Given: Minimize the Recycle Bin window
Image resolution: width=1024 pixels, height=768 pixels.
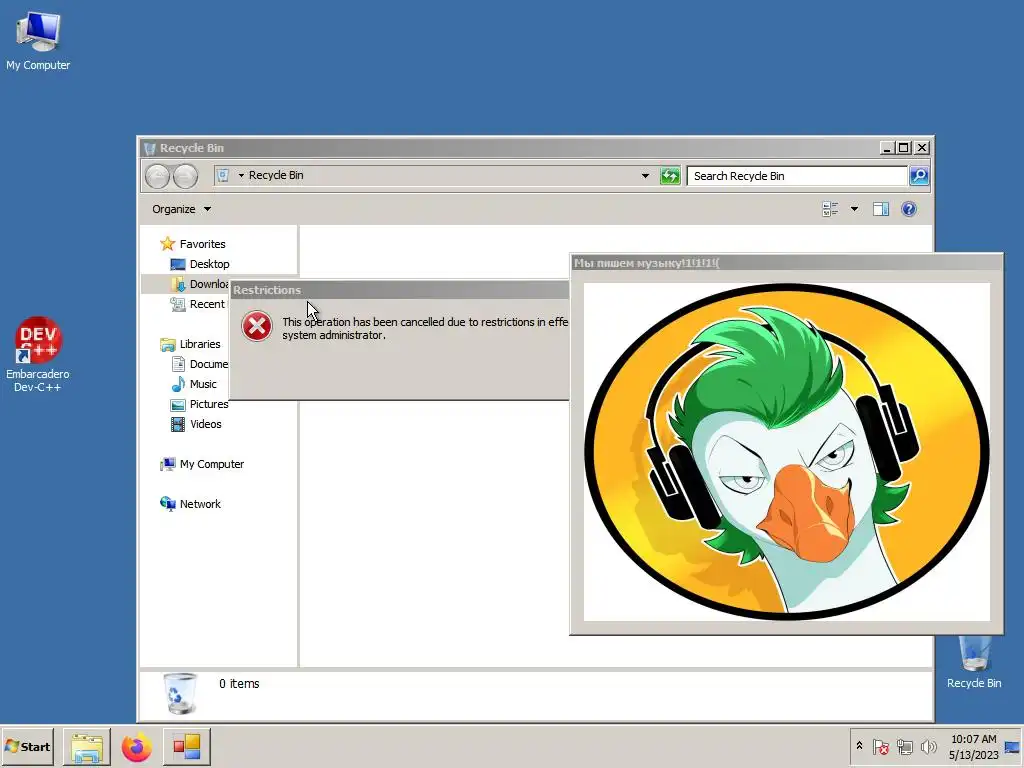Looking at the screenshot, I should 886,148.
